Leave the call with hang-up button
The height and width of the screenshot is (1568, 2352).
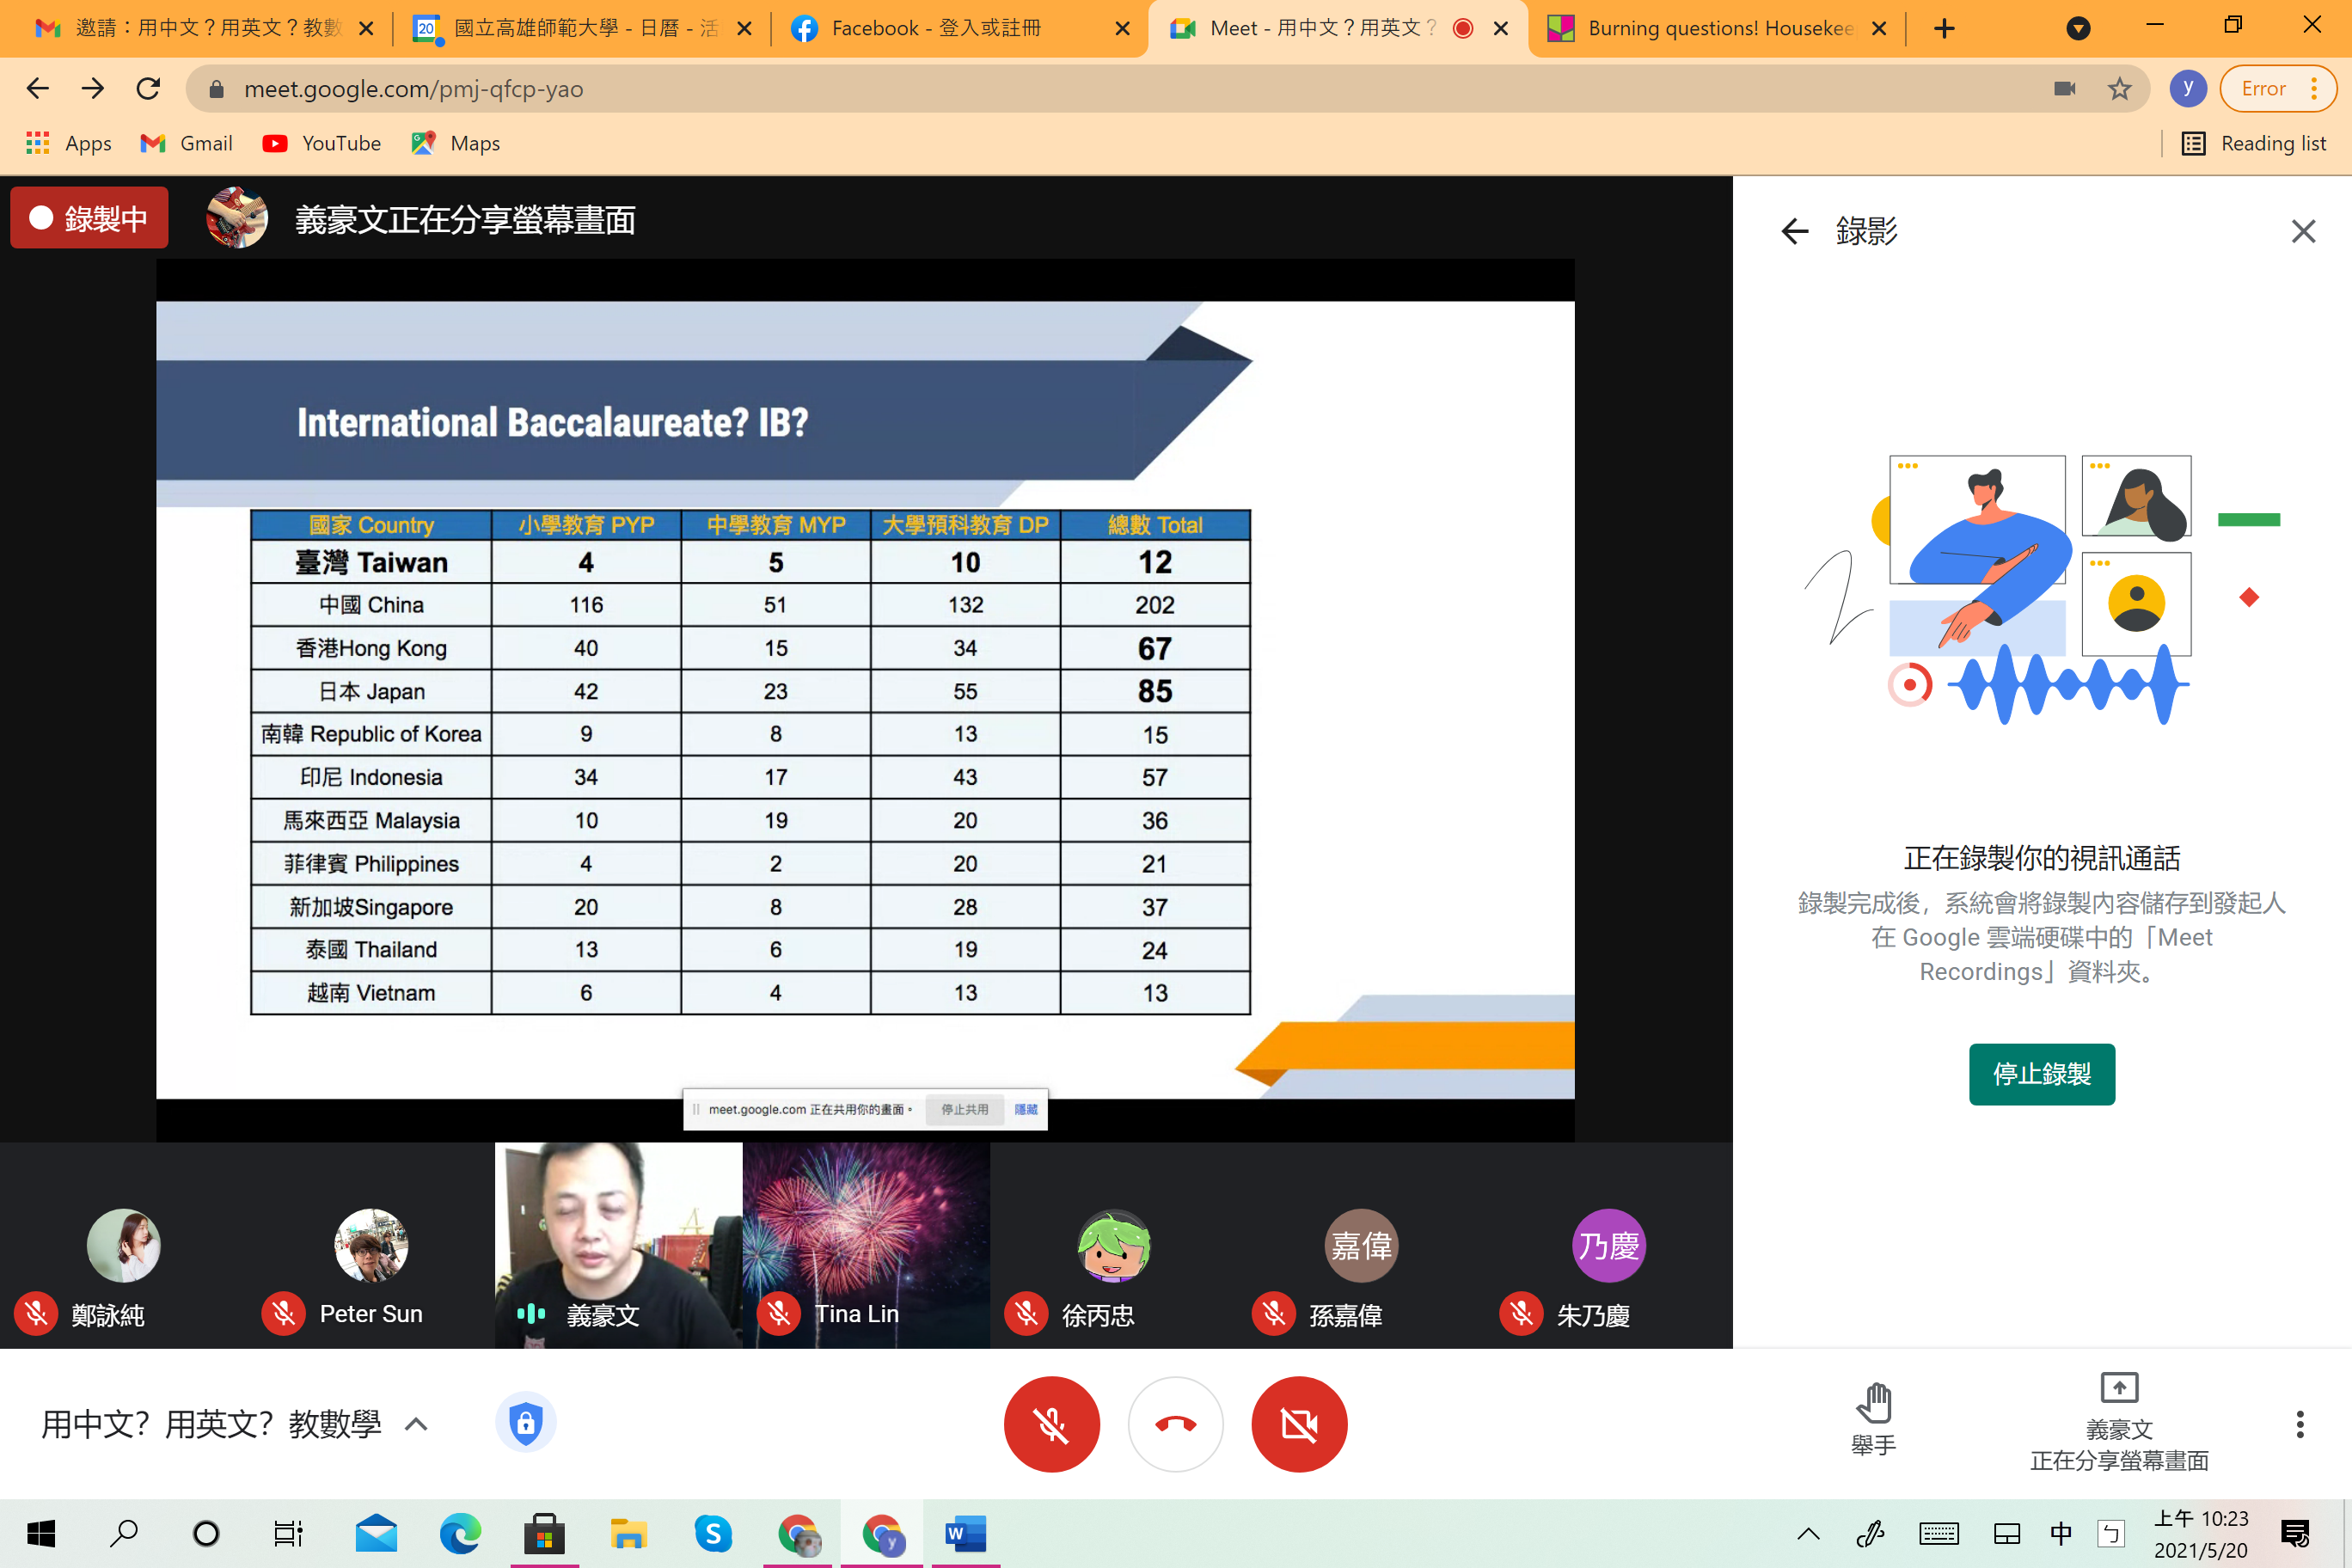tap(1175, 1423)
